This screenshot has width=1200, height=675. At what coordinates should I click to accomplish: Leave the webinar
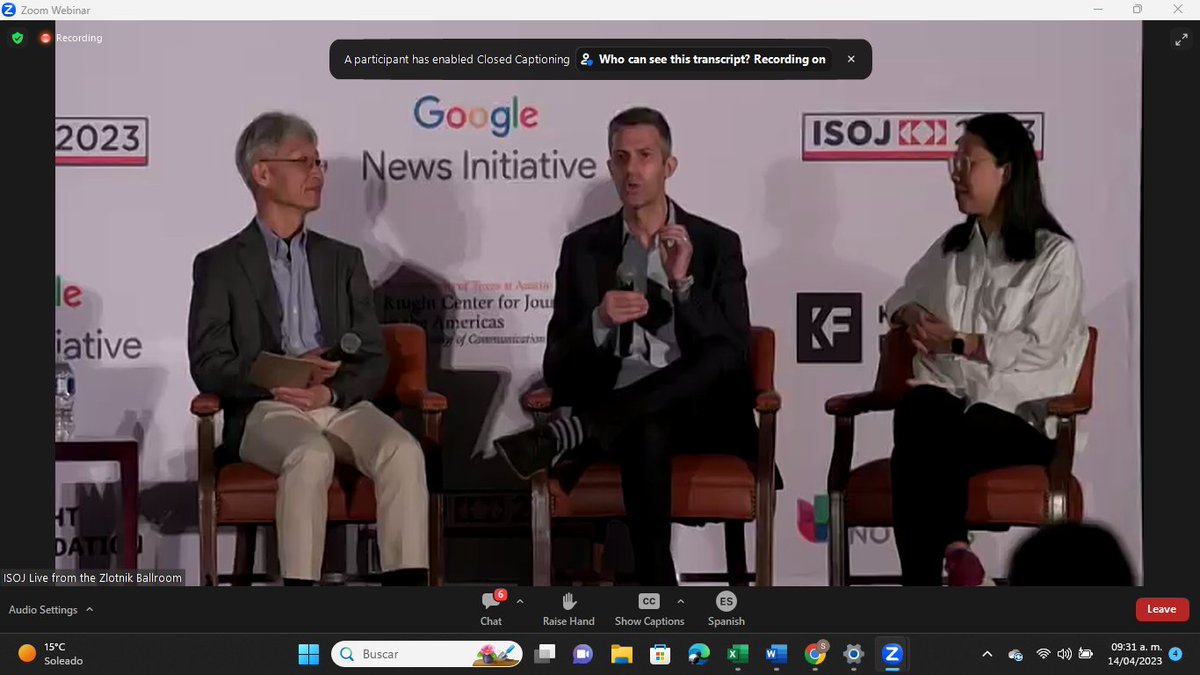[x=1161, y=608]
